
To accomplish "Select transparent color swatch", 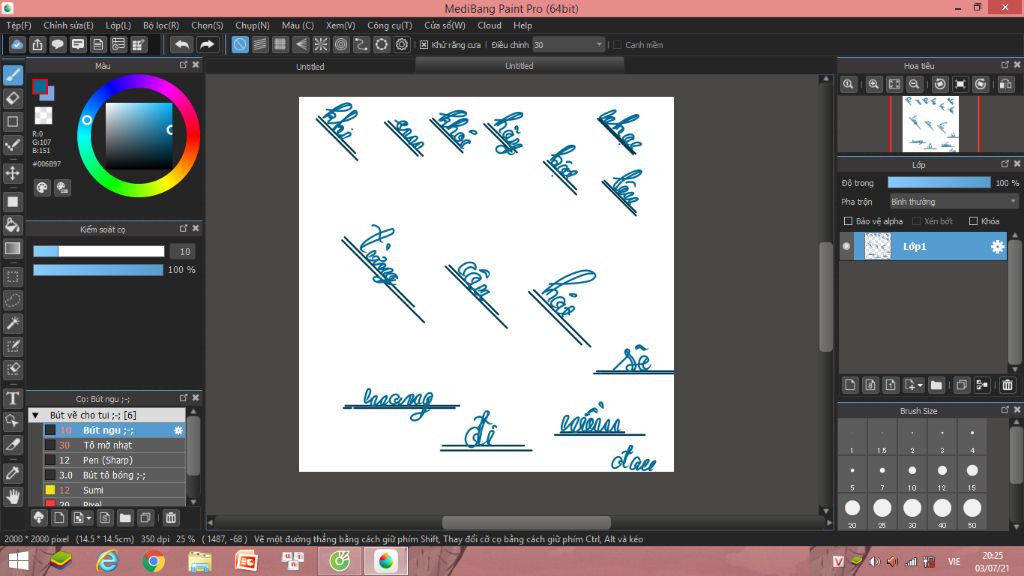I will click(43, 116).
